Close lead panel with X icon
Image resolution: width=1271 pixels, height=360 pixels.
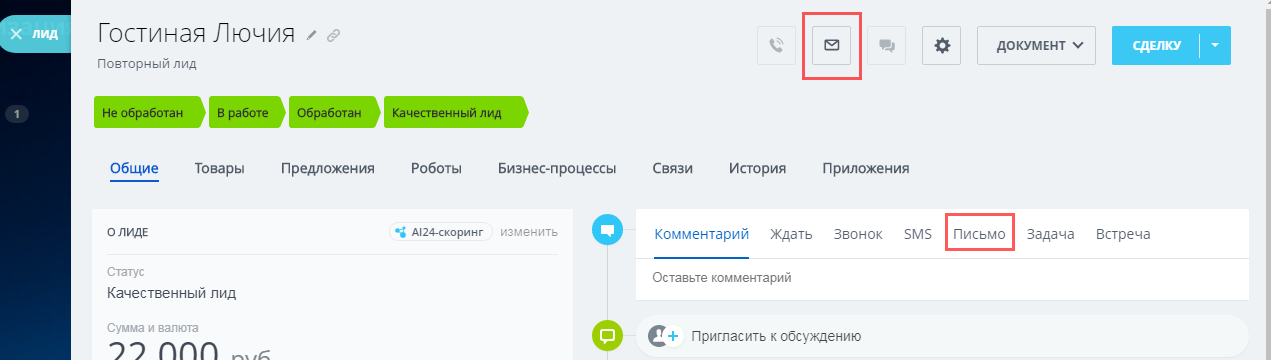tap(16, 33)
